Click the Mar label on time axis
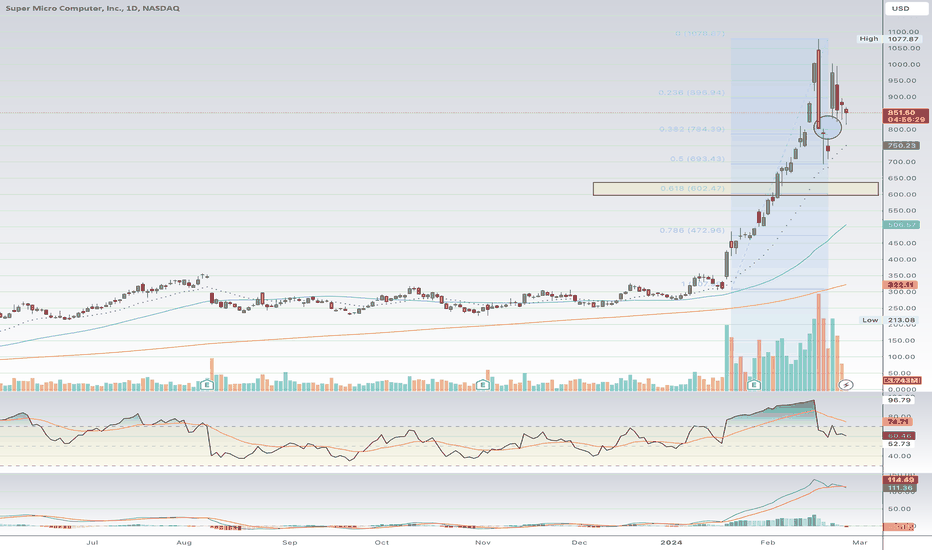The image size is (932, 550). 860,542
